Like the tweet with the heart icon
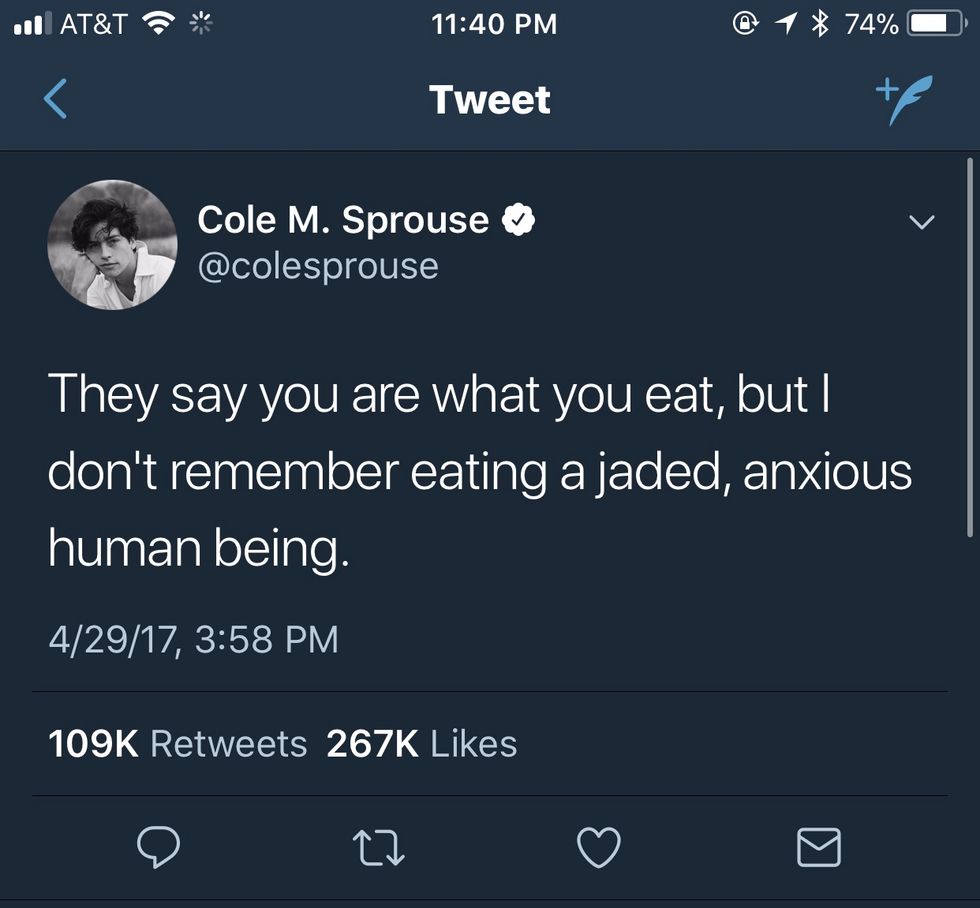980x908 pixels. (600, 848)
